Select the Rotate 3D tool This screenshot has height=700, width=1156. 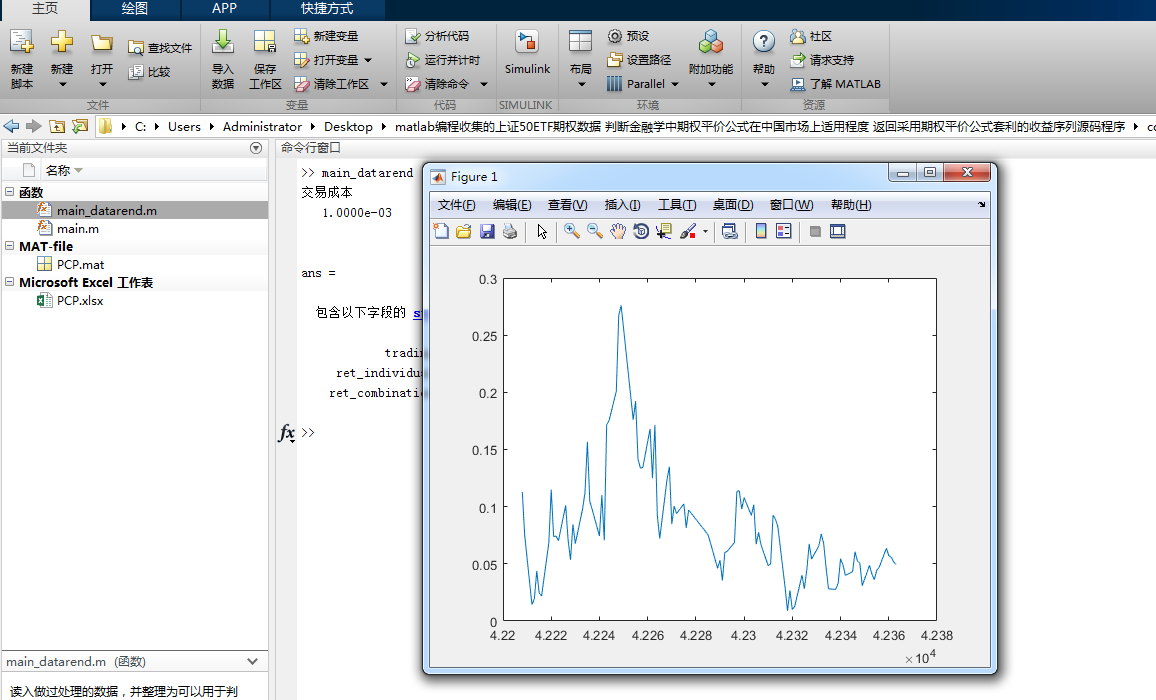[641, 232]
